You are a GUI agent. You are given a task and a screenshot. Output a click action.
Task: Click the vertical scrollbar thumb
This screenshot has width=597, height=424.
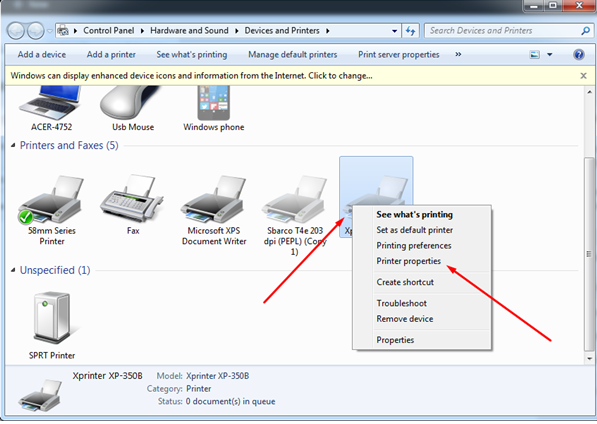(589, 254)
